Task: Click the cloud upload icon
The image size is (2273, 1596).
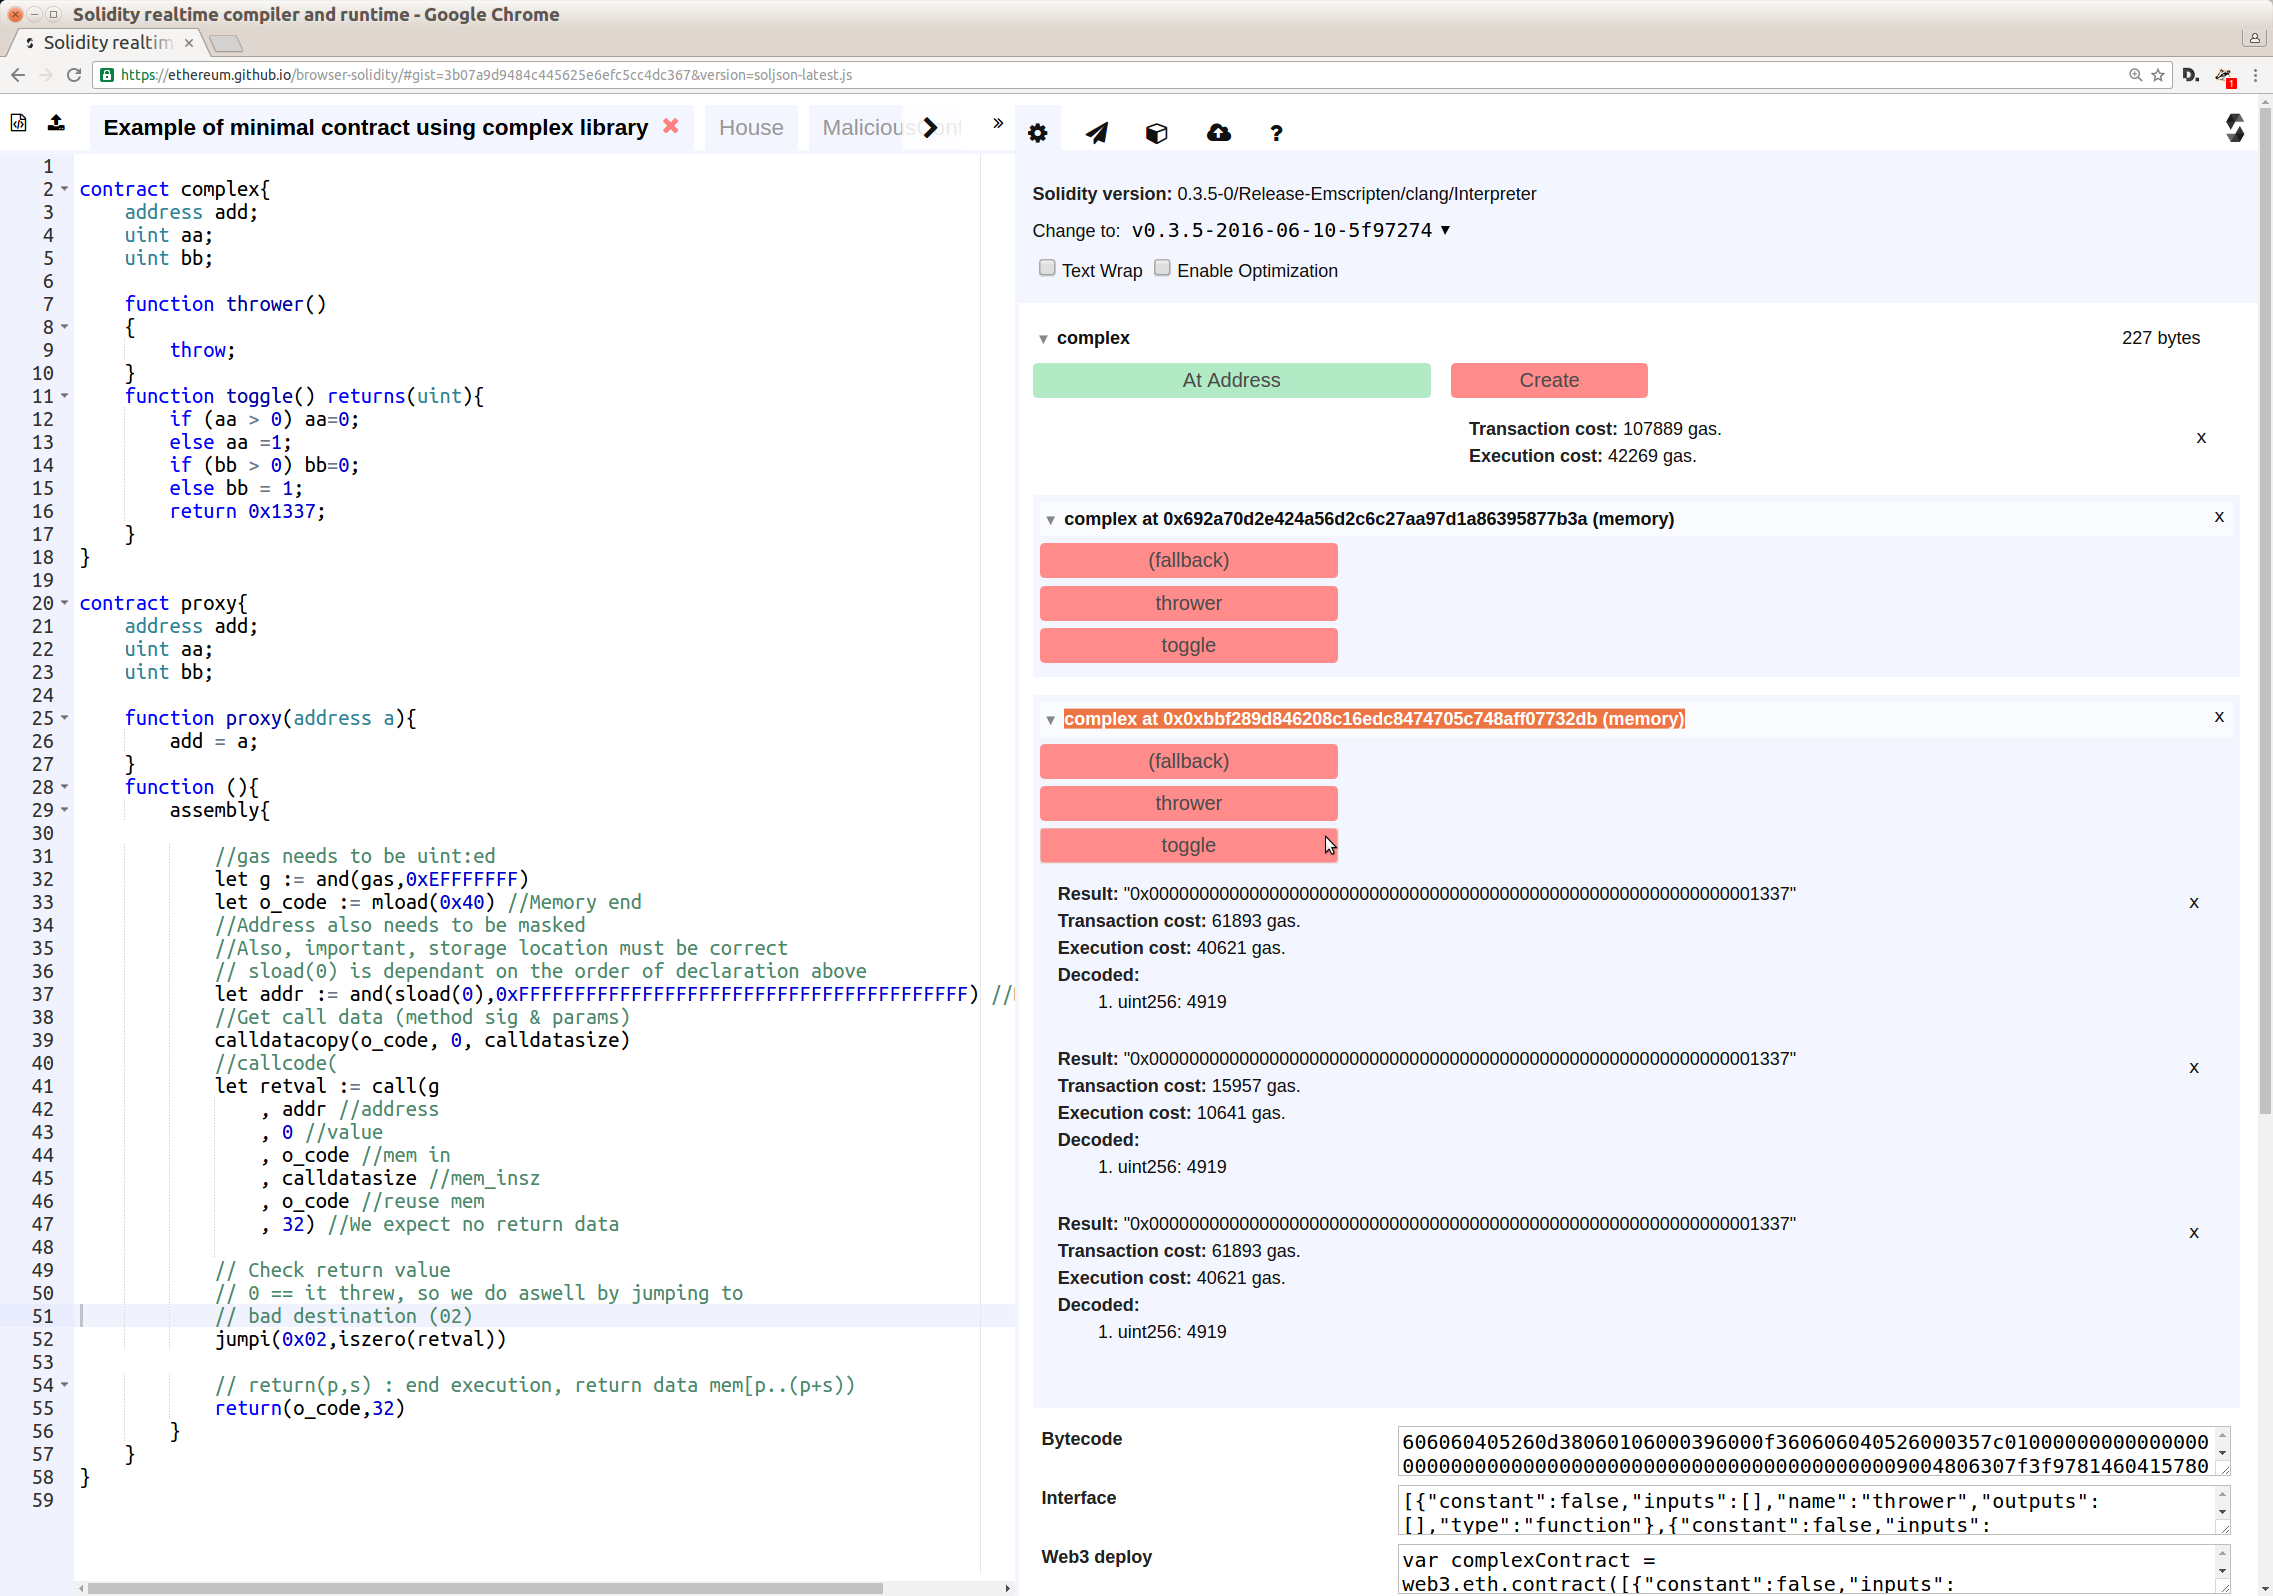Action: tap(1218, 133)
